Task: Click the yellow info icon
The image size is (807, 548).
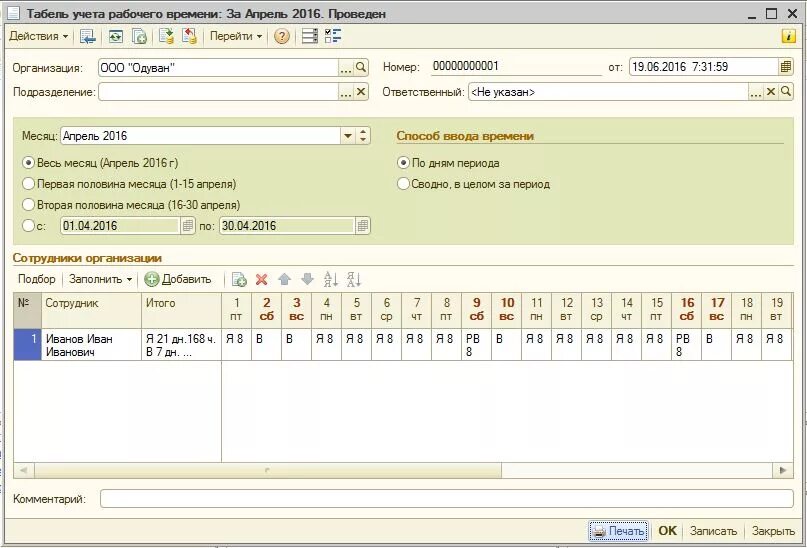Action: pos(788,36)
